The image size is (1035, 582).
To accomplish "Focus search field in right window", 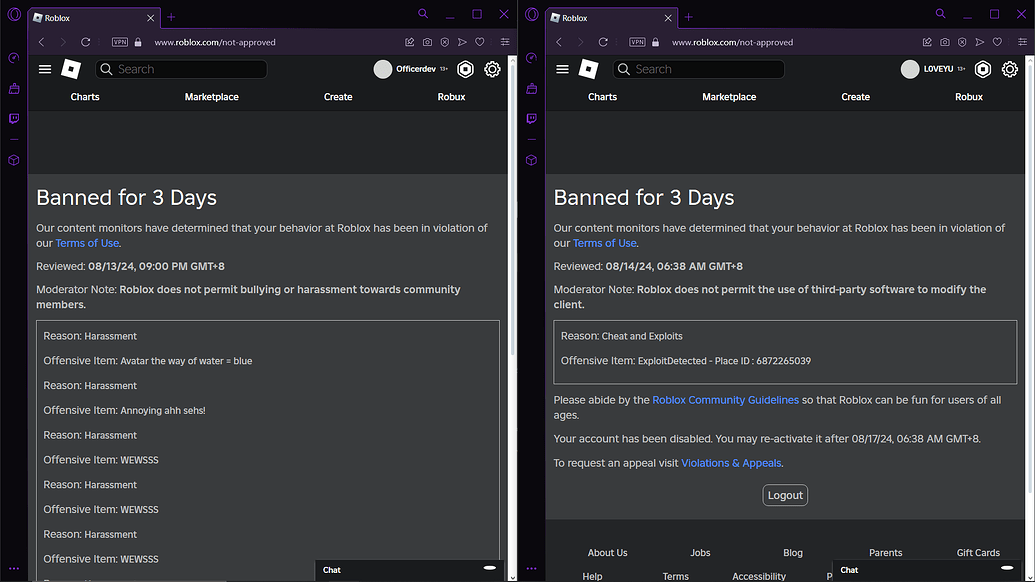I will point(699,69).
